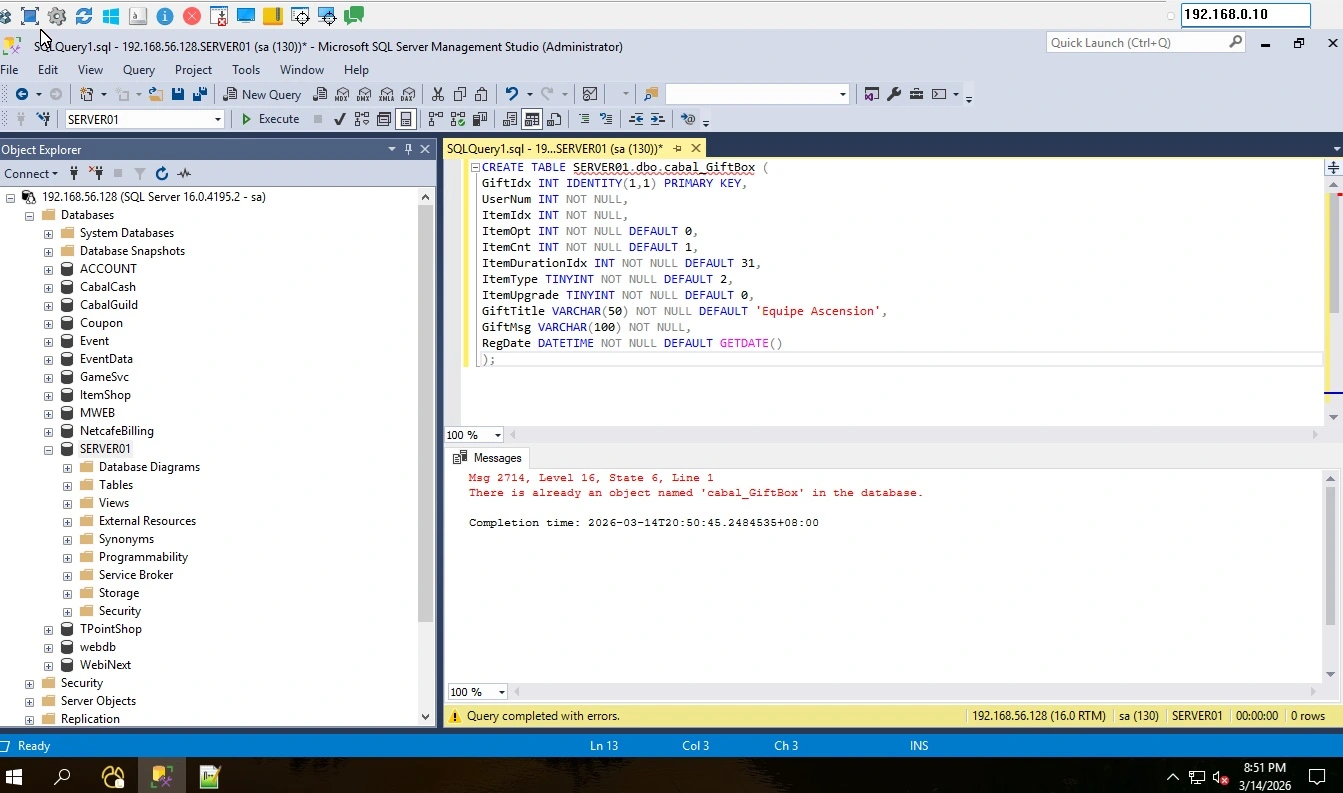Viewport: 1343px width, 793px height.
Task: Click the Execute button
Action: tap(270, 119)
